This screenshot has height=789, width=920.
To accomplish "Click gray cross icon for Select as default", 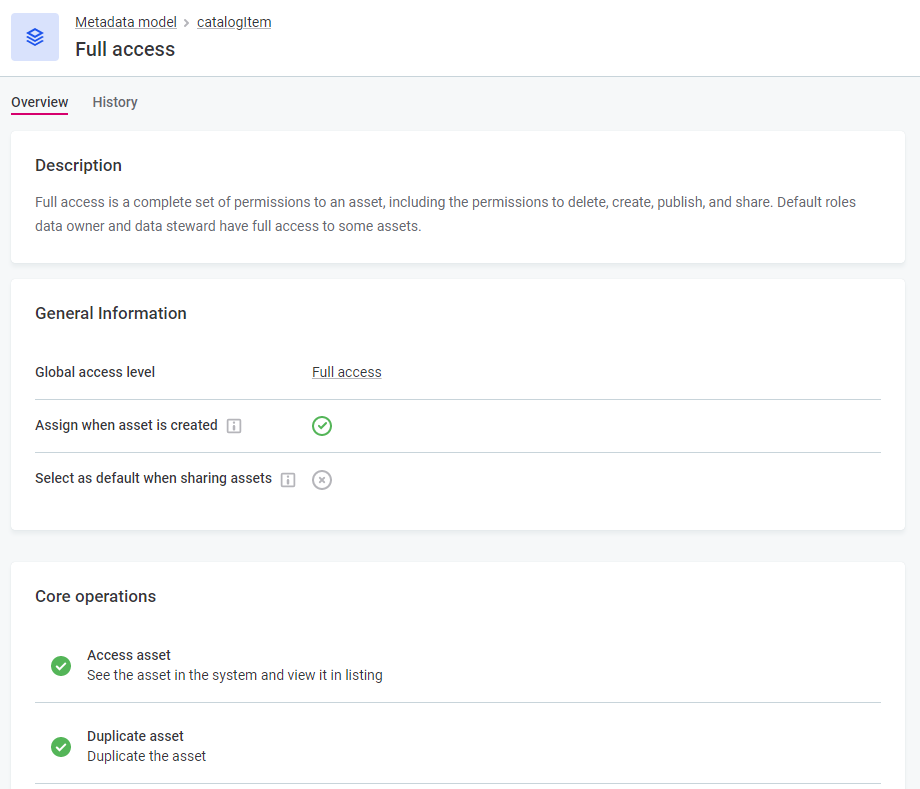I will 322,480.
